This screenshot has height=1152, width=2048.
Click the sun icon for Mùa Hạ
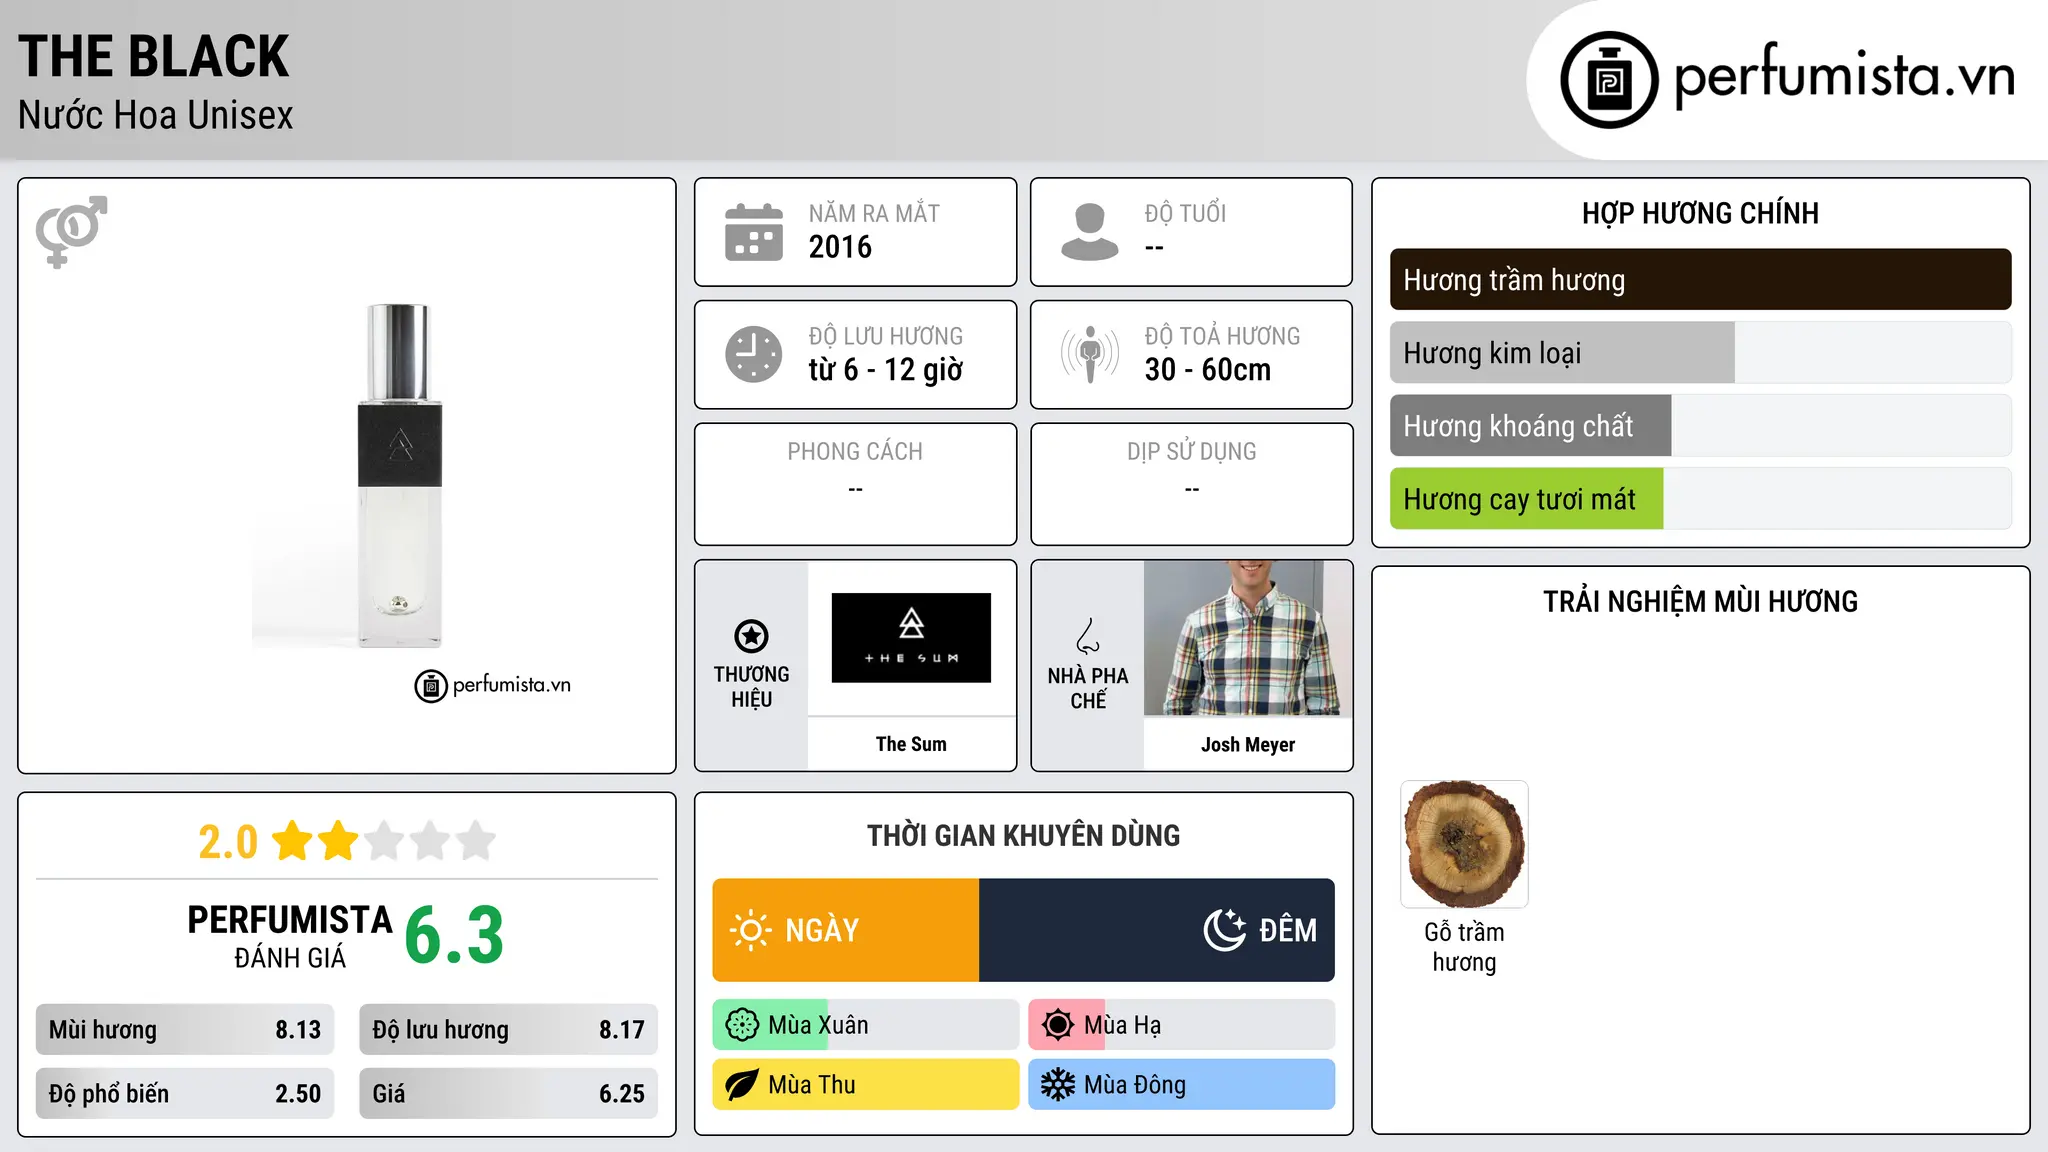[x=1058, y=1025]
